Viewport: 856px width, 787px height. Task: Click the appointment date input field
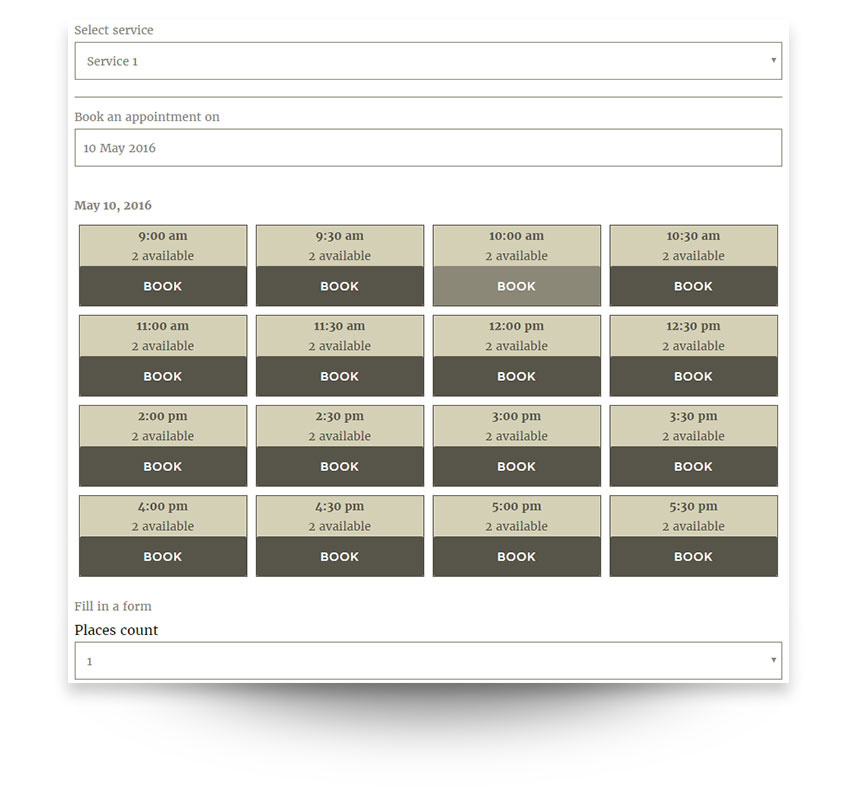pos(427,148)
